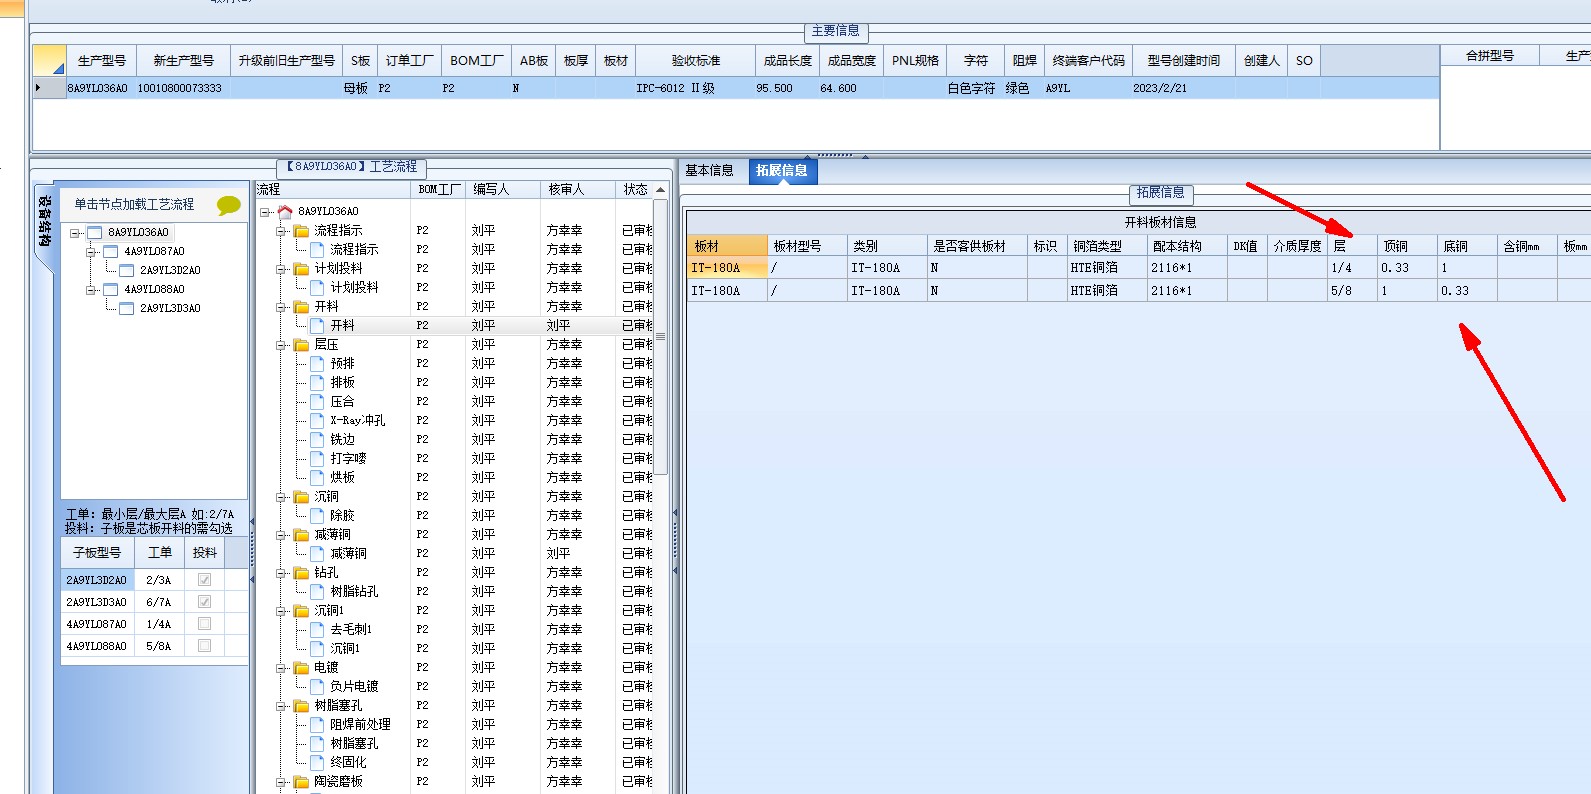Click the folder icon of 计划投料

coord(301,268)
